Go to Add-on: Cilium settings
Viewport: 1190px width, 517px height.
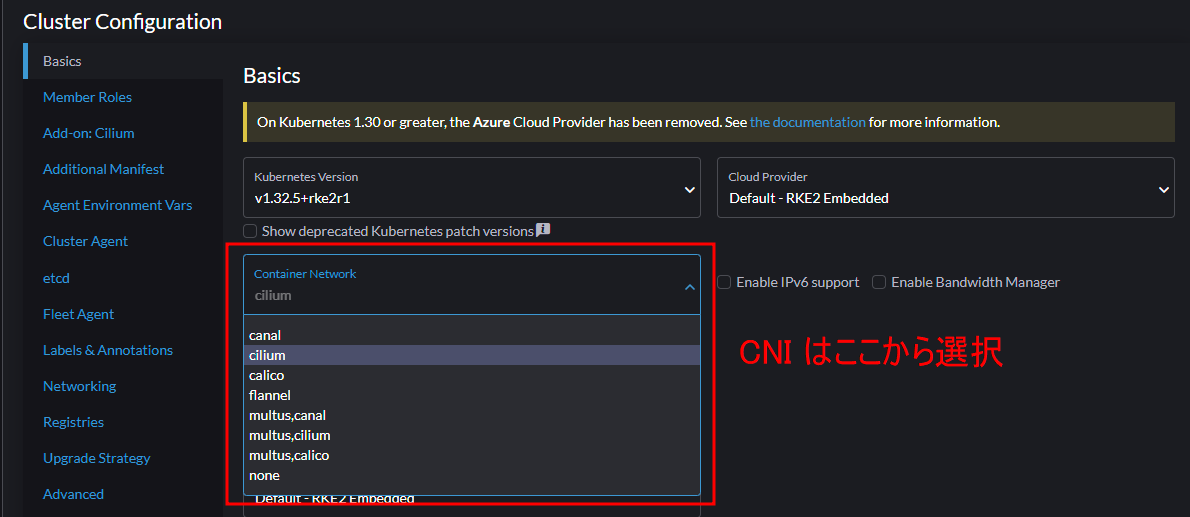(x=88, y=133)
